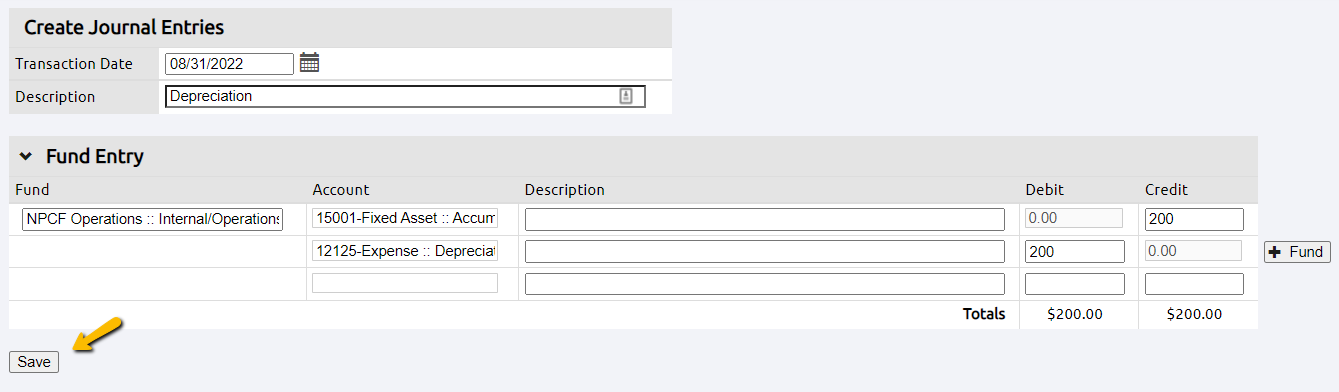Open the NPCF Operations fund field
Screen dimensions: 1339x392
click(153, 219)
